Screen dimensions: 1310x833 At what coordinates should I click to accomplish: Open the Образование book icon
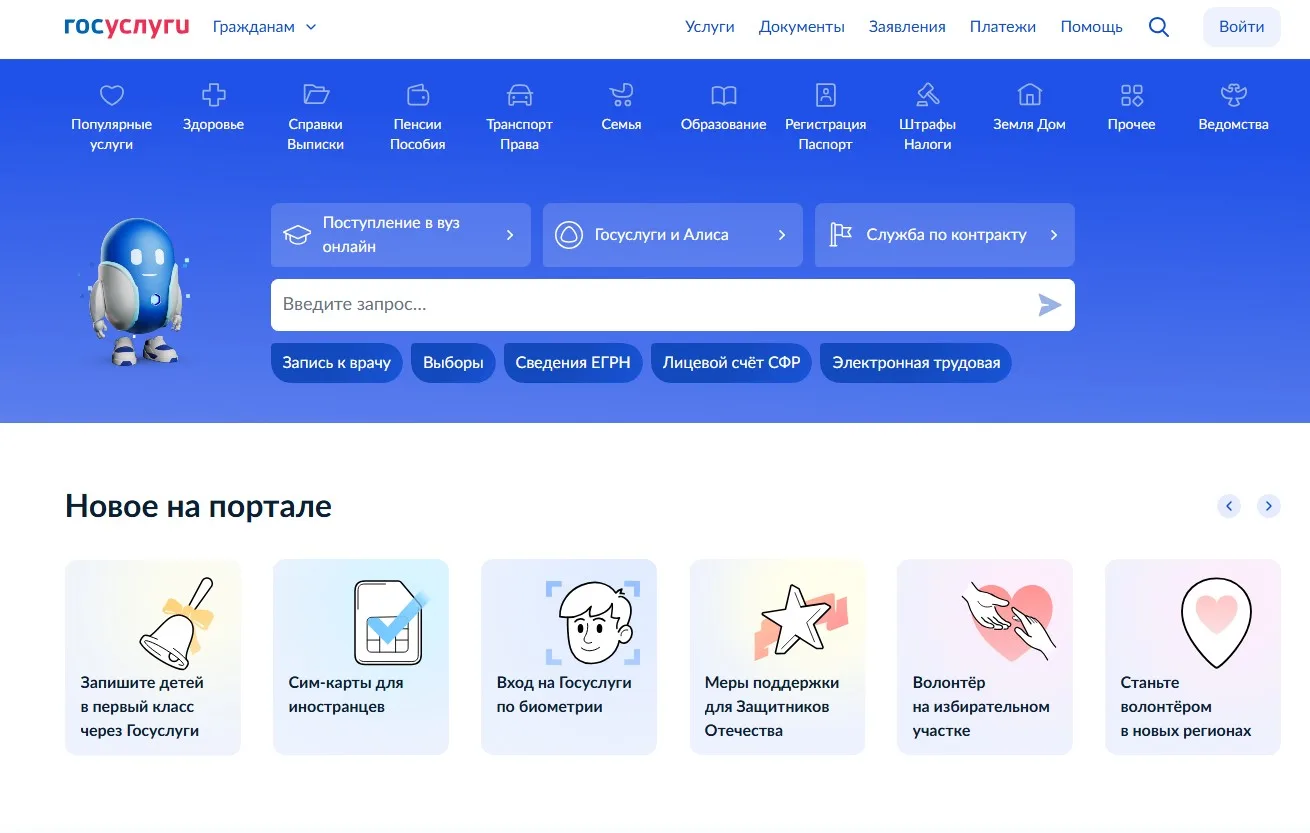pos(724,95)
